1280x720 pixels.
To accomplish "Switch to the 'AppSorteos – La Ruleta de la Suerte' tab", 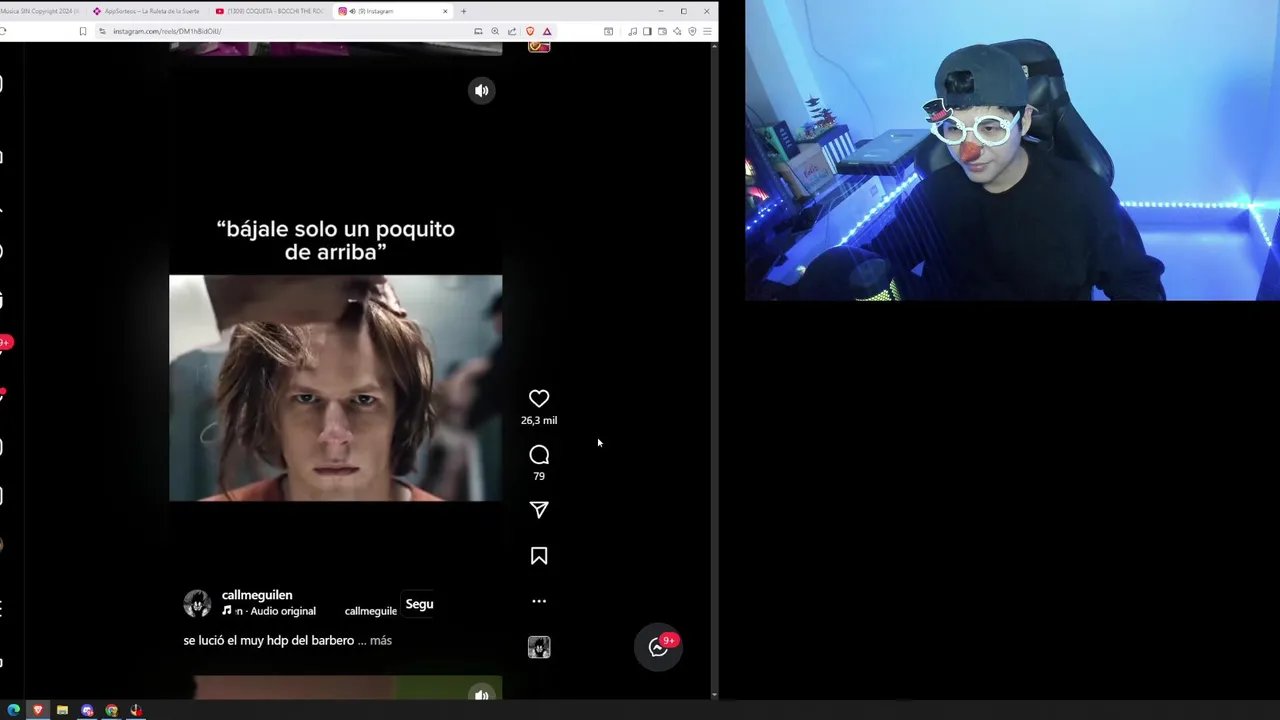I will [146, 11].
